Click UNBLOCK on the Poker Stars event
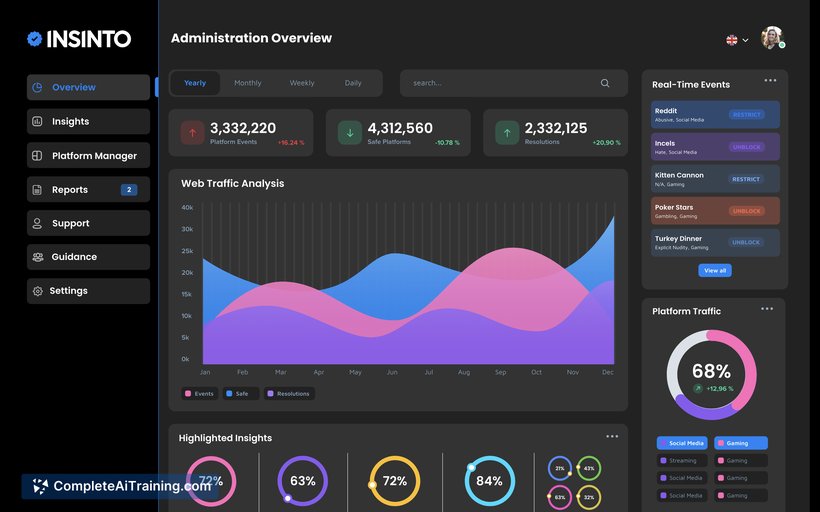The width and height of the screenshot is (820, 512). click(x=746, y=211)
